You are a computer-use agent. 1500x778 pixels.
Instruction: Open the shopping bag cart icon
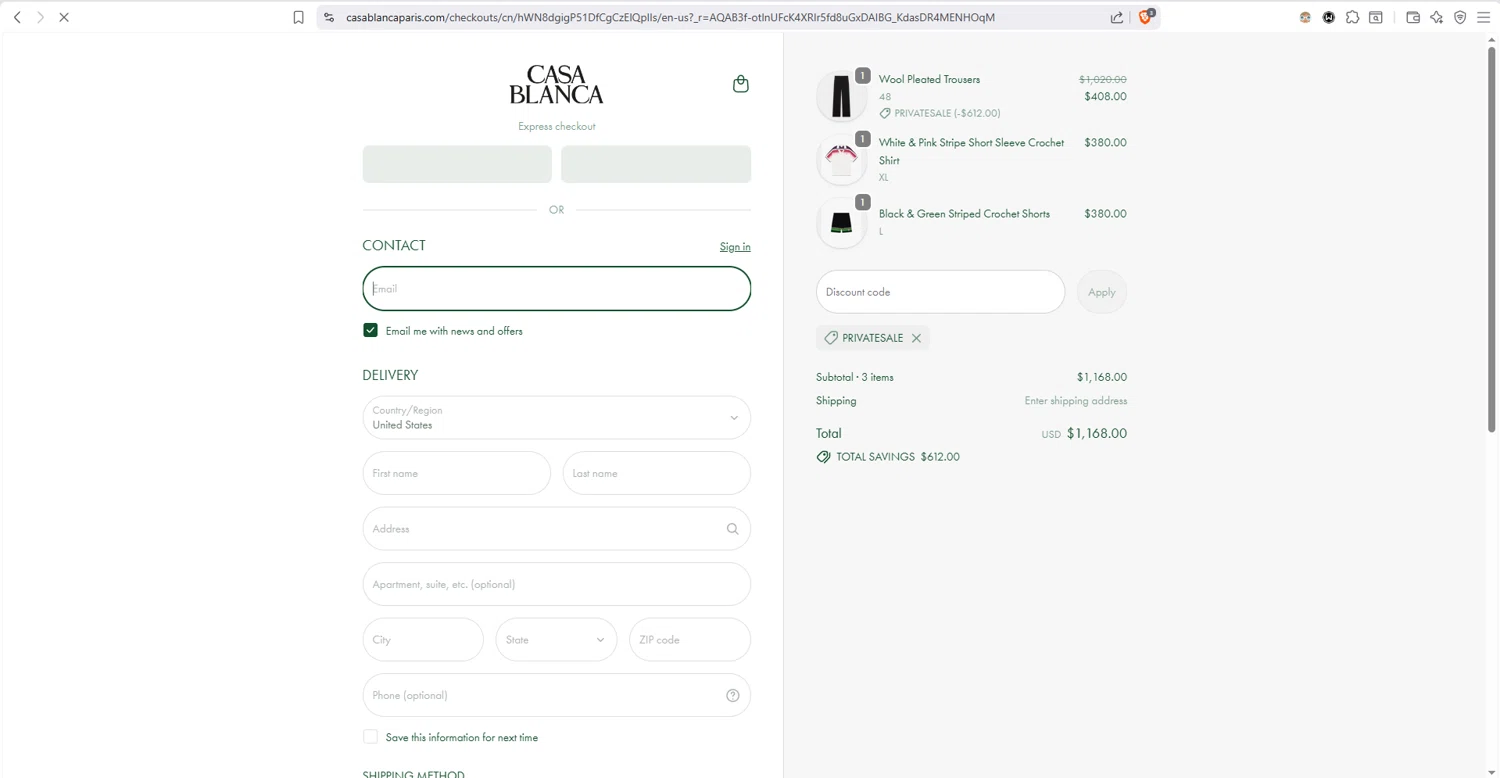(741, 84)
